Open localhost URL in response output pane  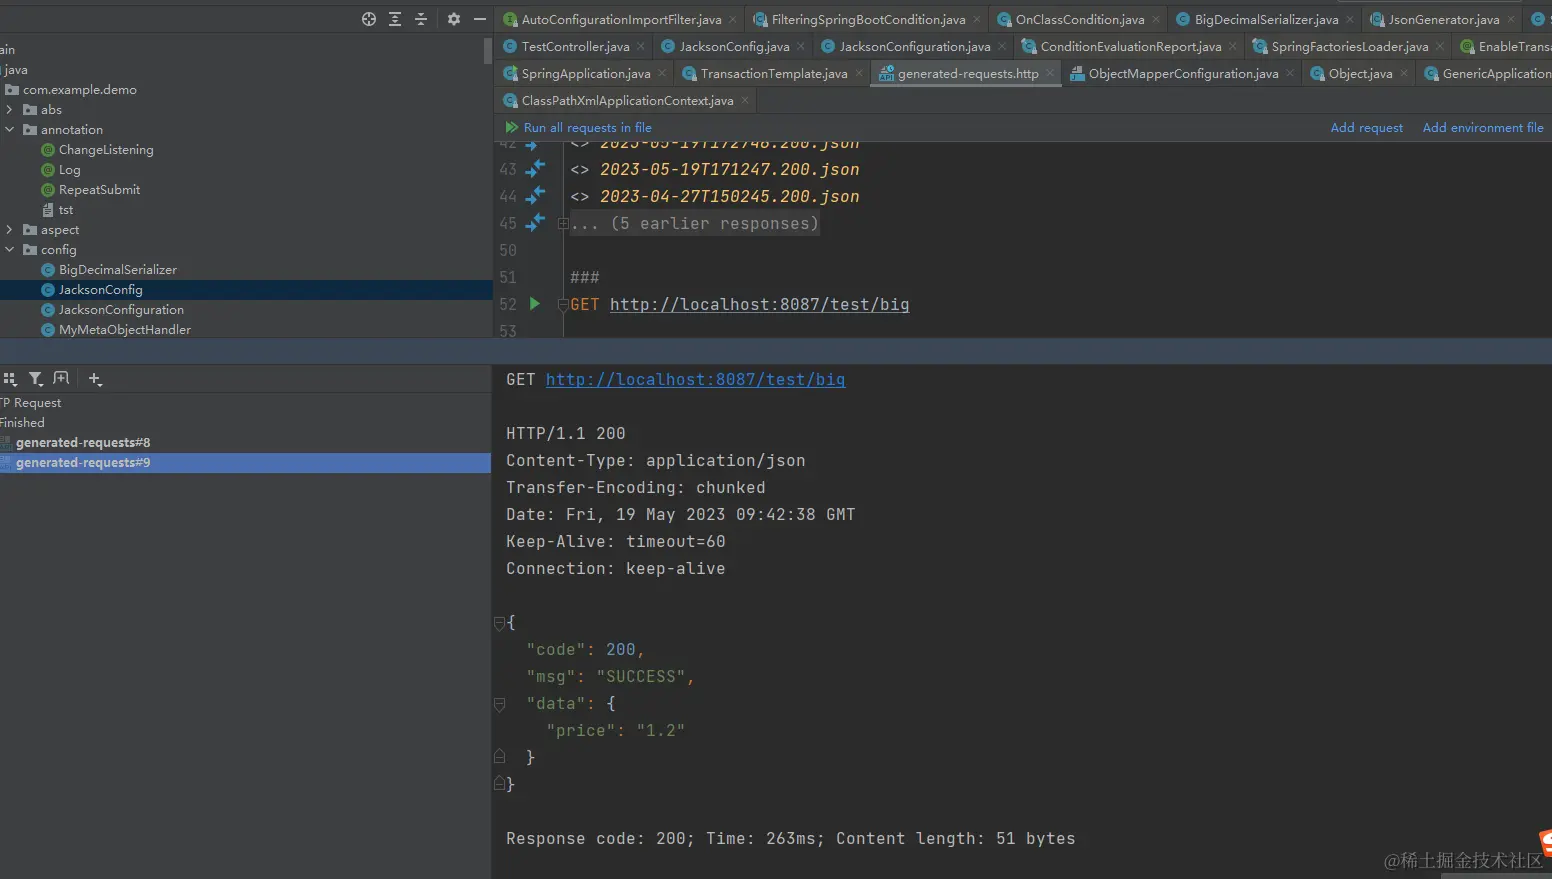point(695,380)
